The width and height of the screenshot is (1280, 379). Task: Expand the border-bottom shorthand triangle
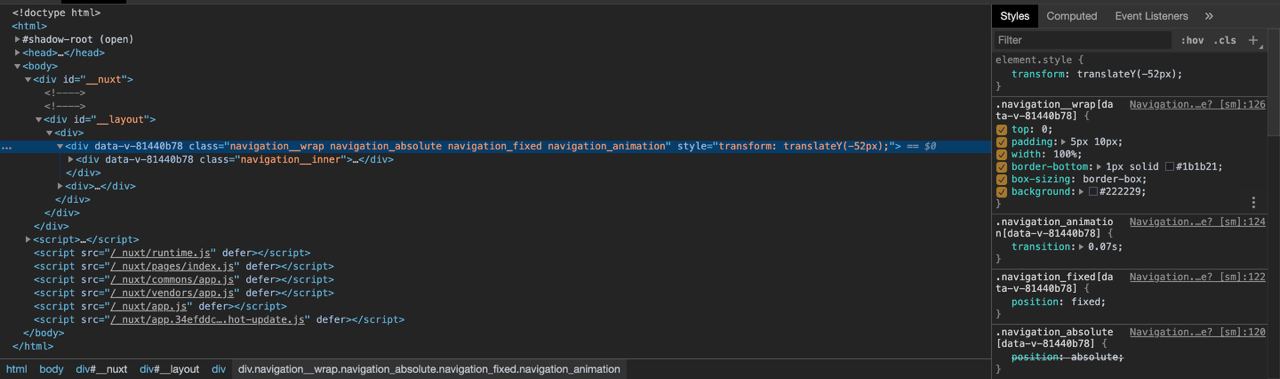[x=1101, y=167]
